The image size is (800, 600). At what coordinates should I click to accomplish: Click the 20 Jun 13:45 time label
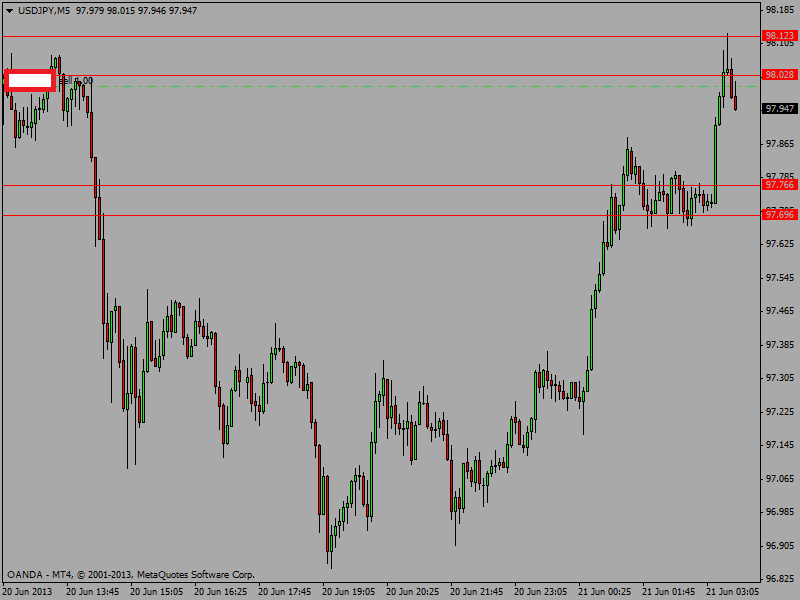(92, 592)
